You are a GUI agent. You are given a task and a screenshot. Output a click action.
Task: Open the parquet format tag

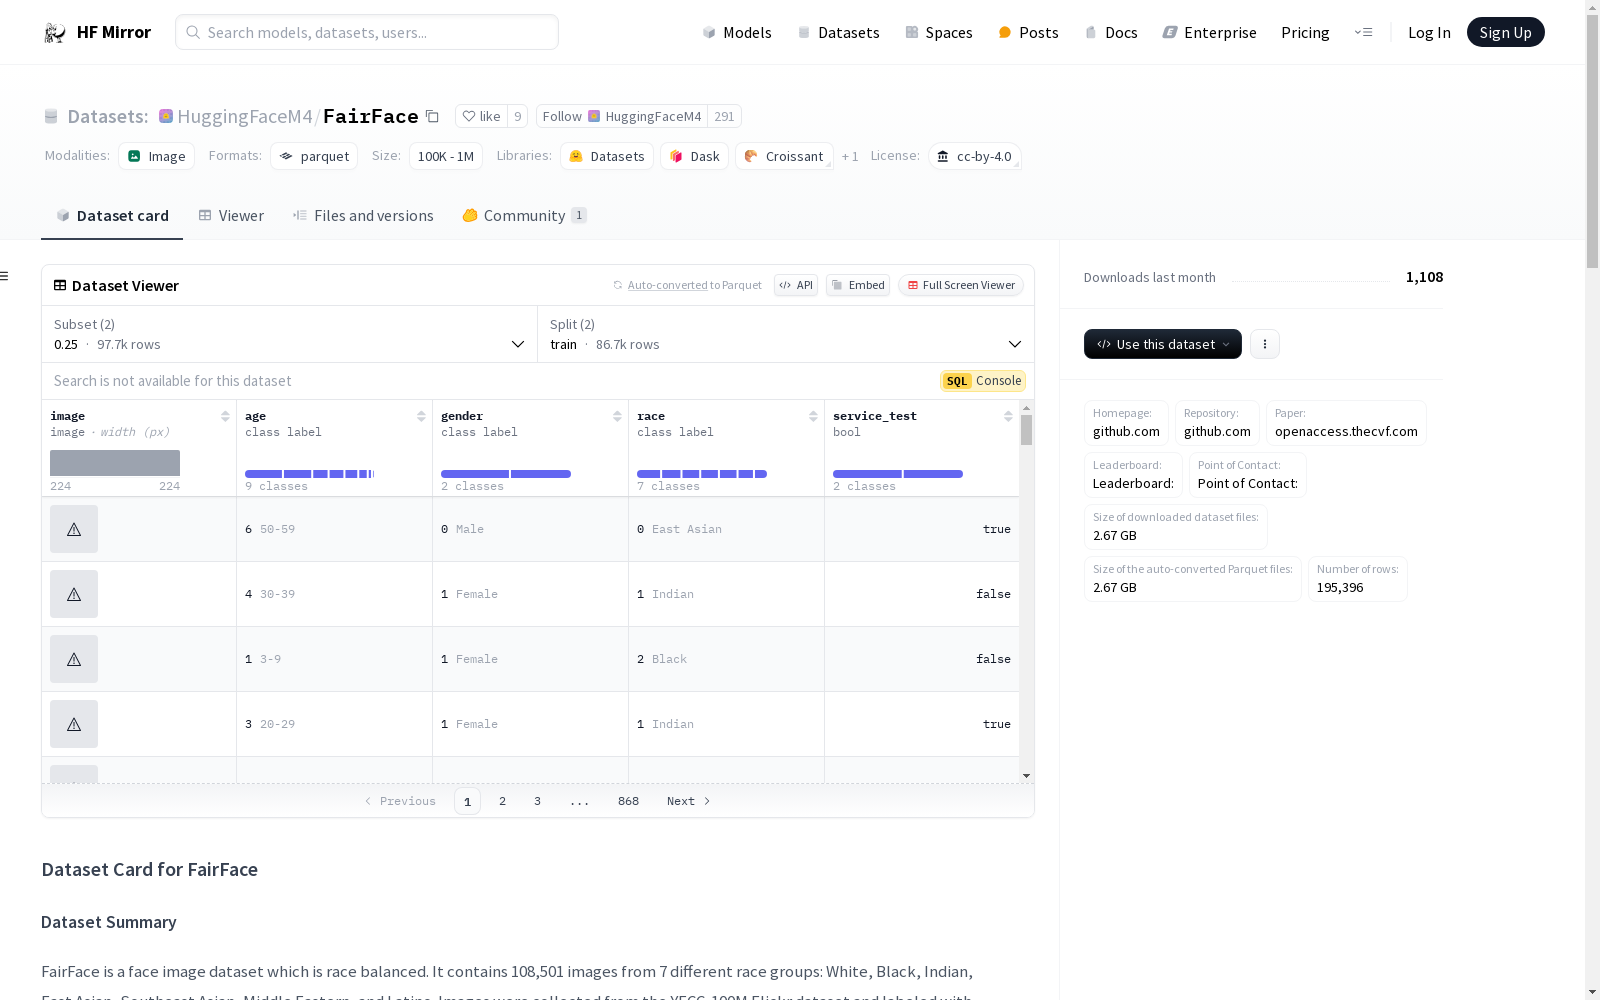[314, 156]
